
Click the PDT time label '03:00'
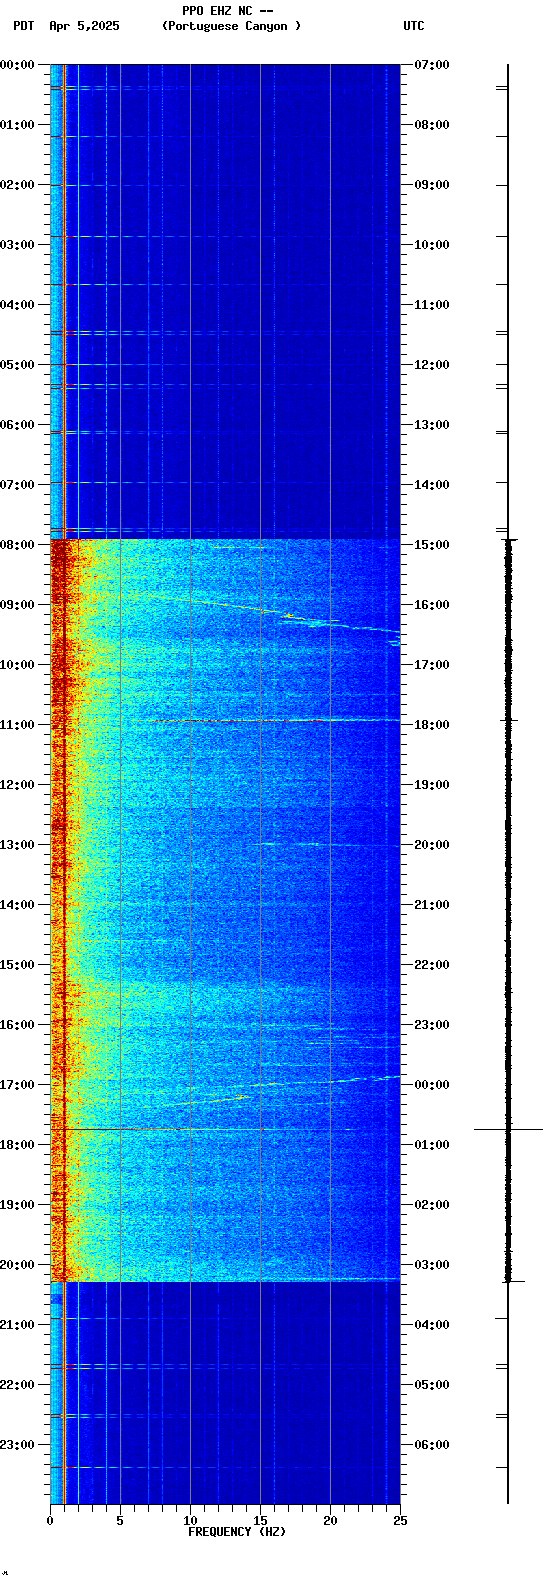(17, 245)
